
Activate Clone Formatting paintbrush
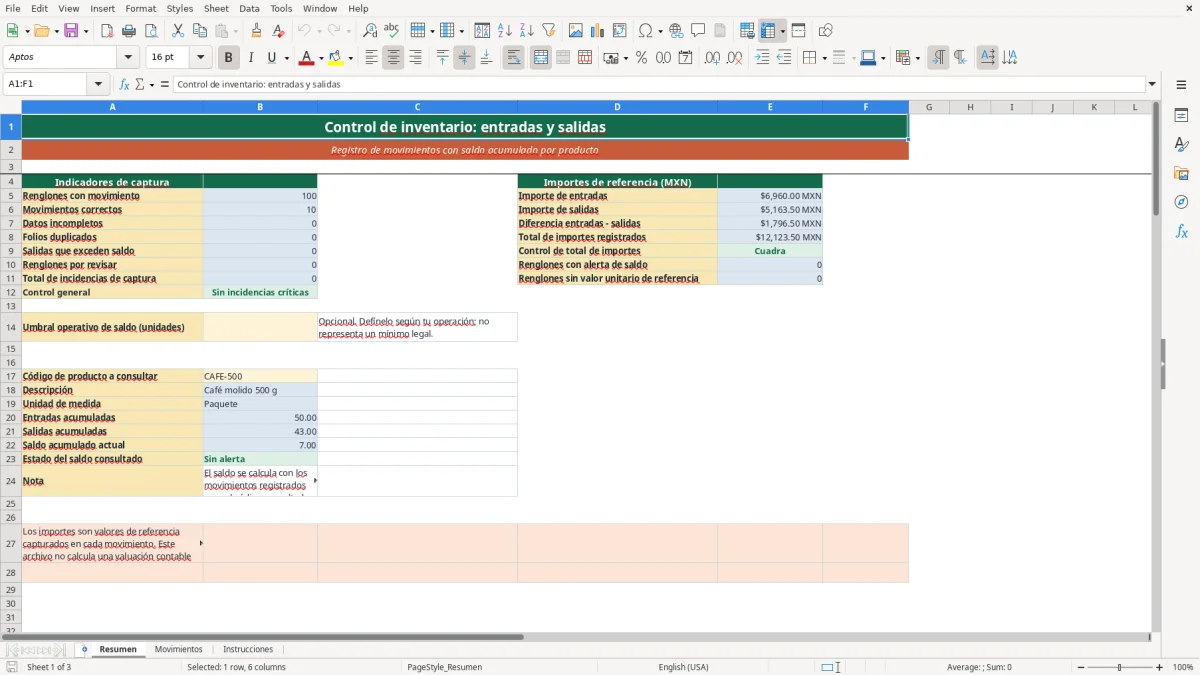pyautogui.click(x=257, y=31)
